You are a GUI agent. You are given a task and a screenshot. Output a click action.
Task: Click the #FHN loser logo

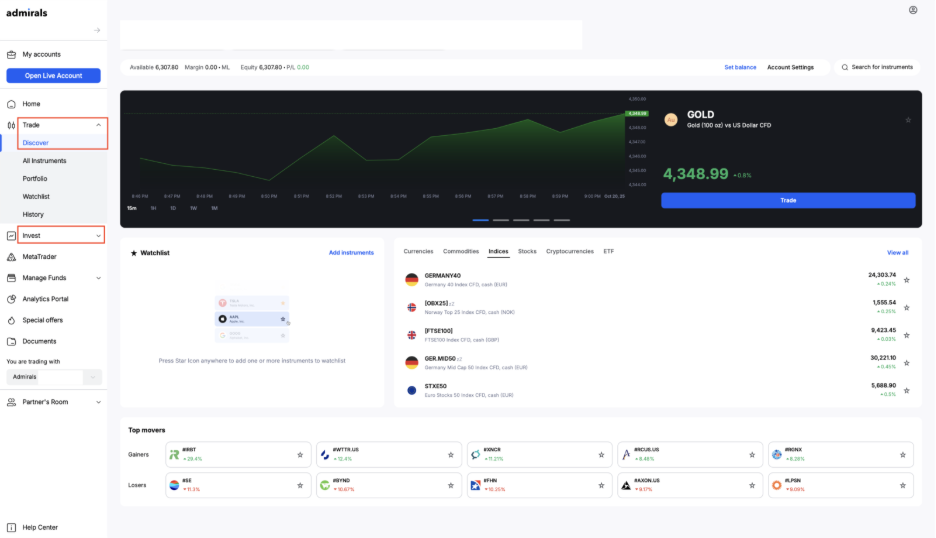click(x=475, y=485)
